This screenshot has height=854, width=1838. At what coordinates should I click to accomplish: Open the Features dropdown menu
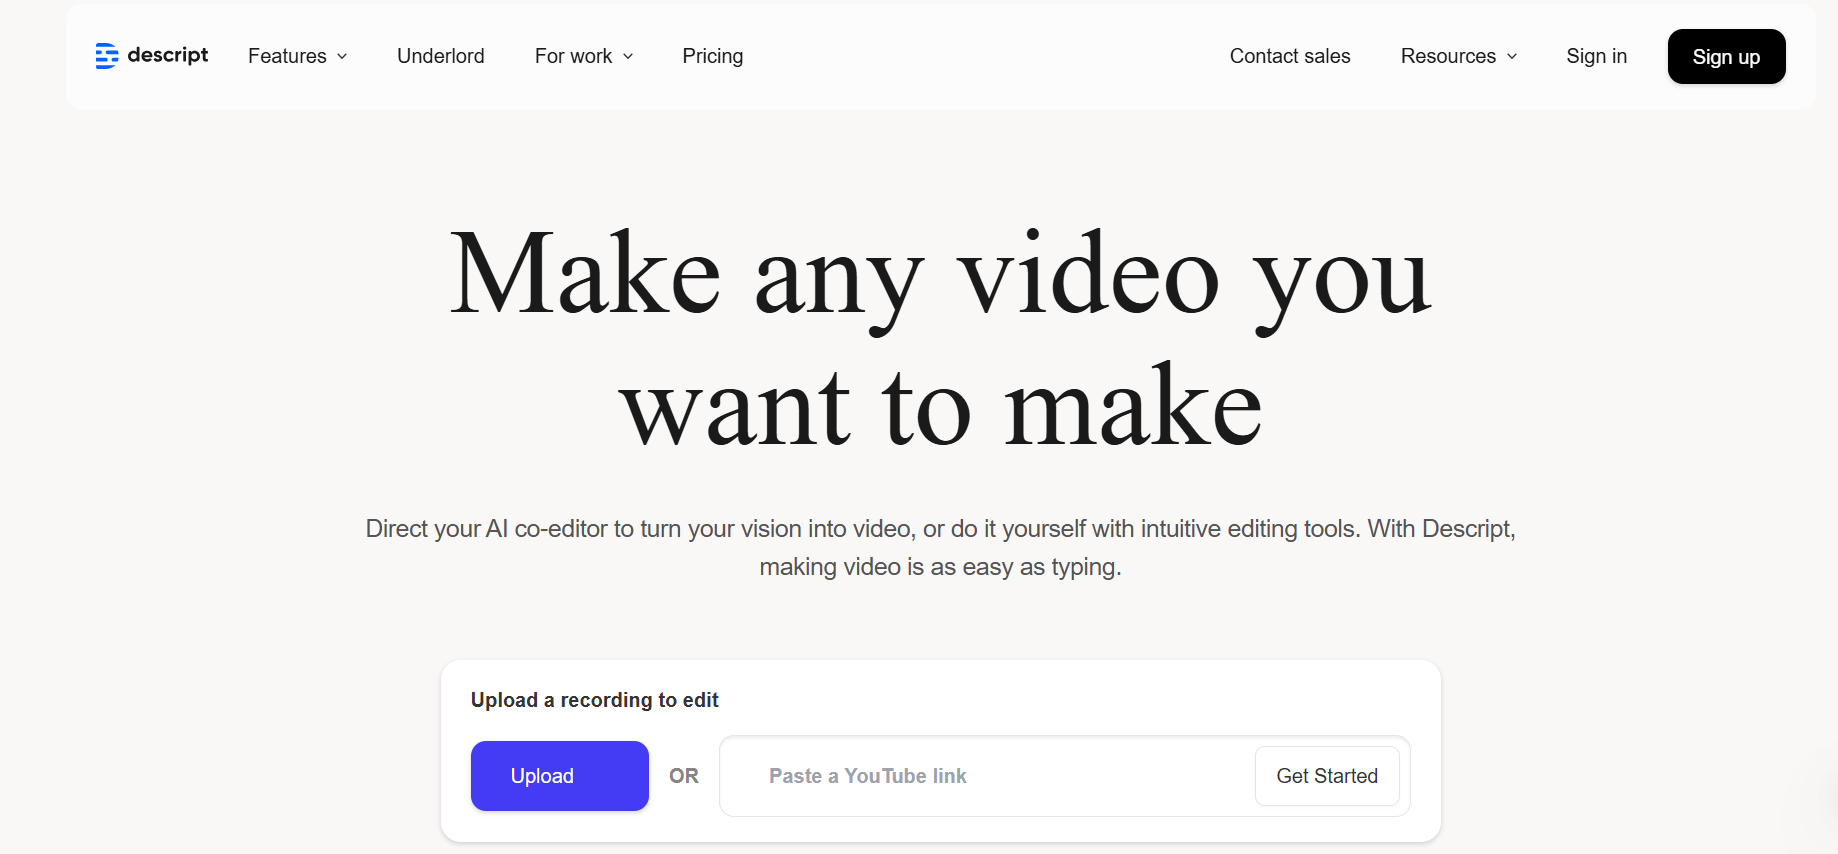click(297, 56)
